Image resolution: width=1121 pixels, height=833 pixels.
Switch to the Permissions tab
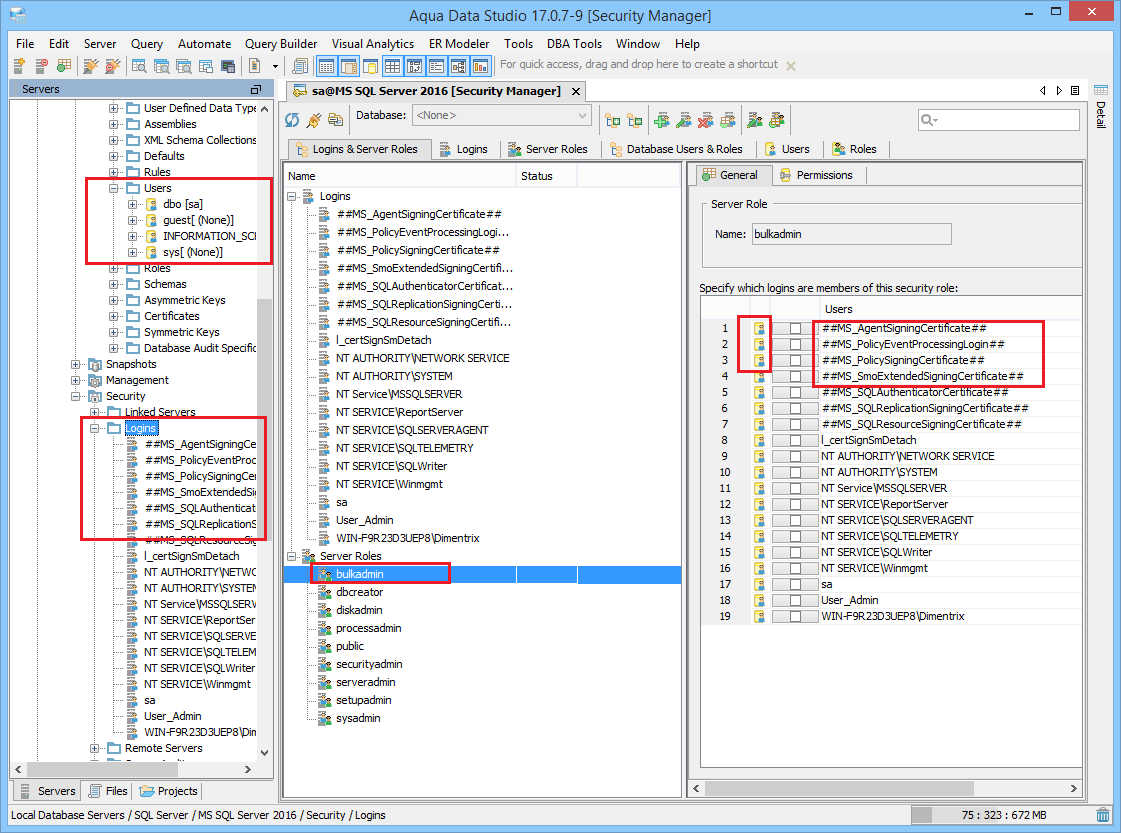816,175
